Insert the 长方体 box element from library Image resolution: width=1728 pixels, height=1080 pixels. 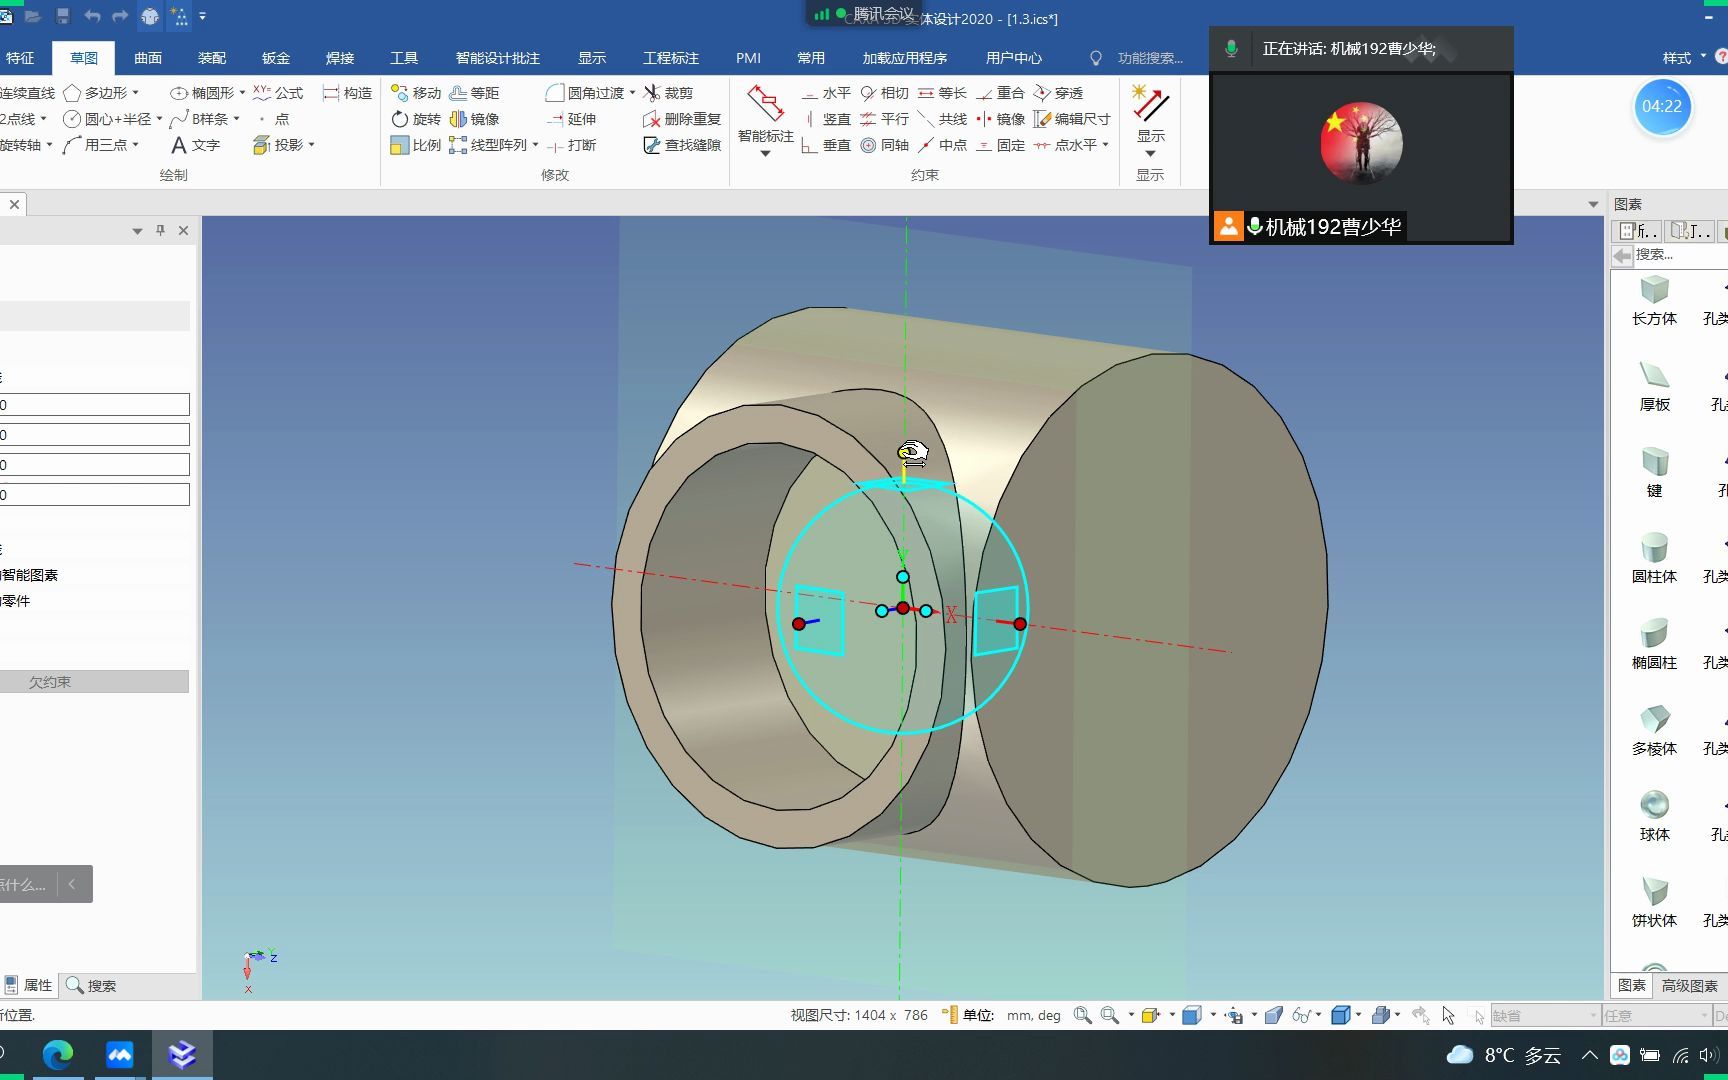click(1654, 300)
